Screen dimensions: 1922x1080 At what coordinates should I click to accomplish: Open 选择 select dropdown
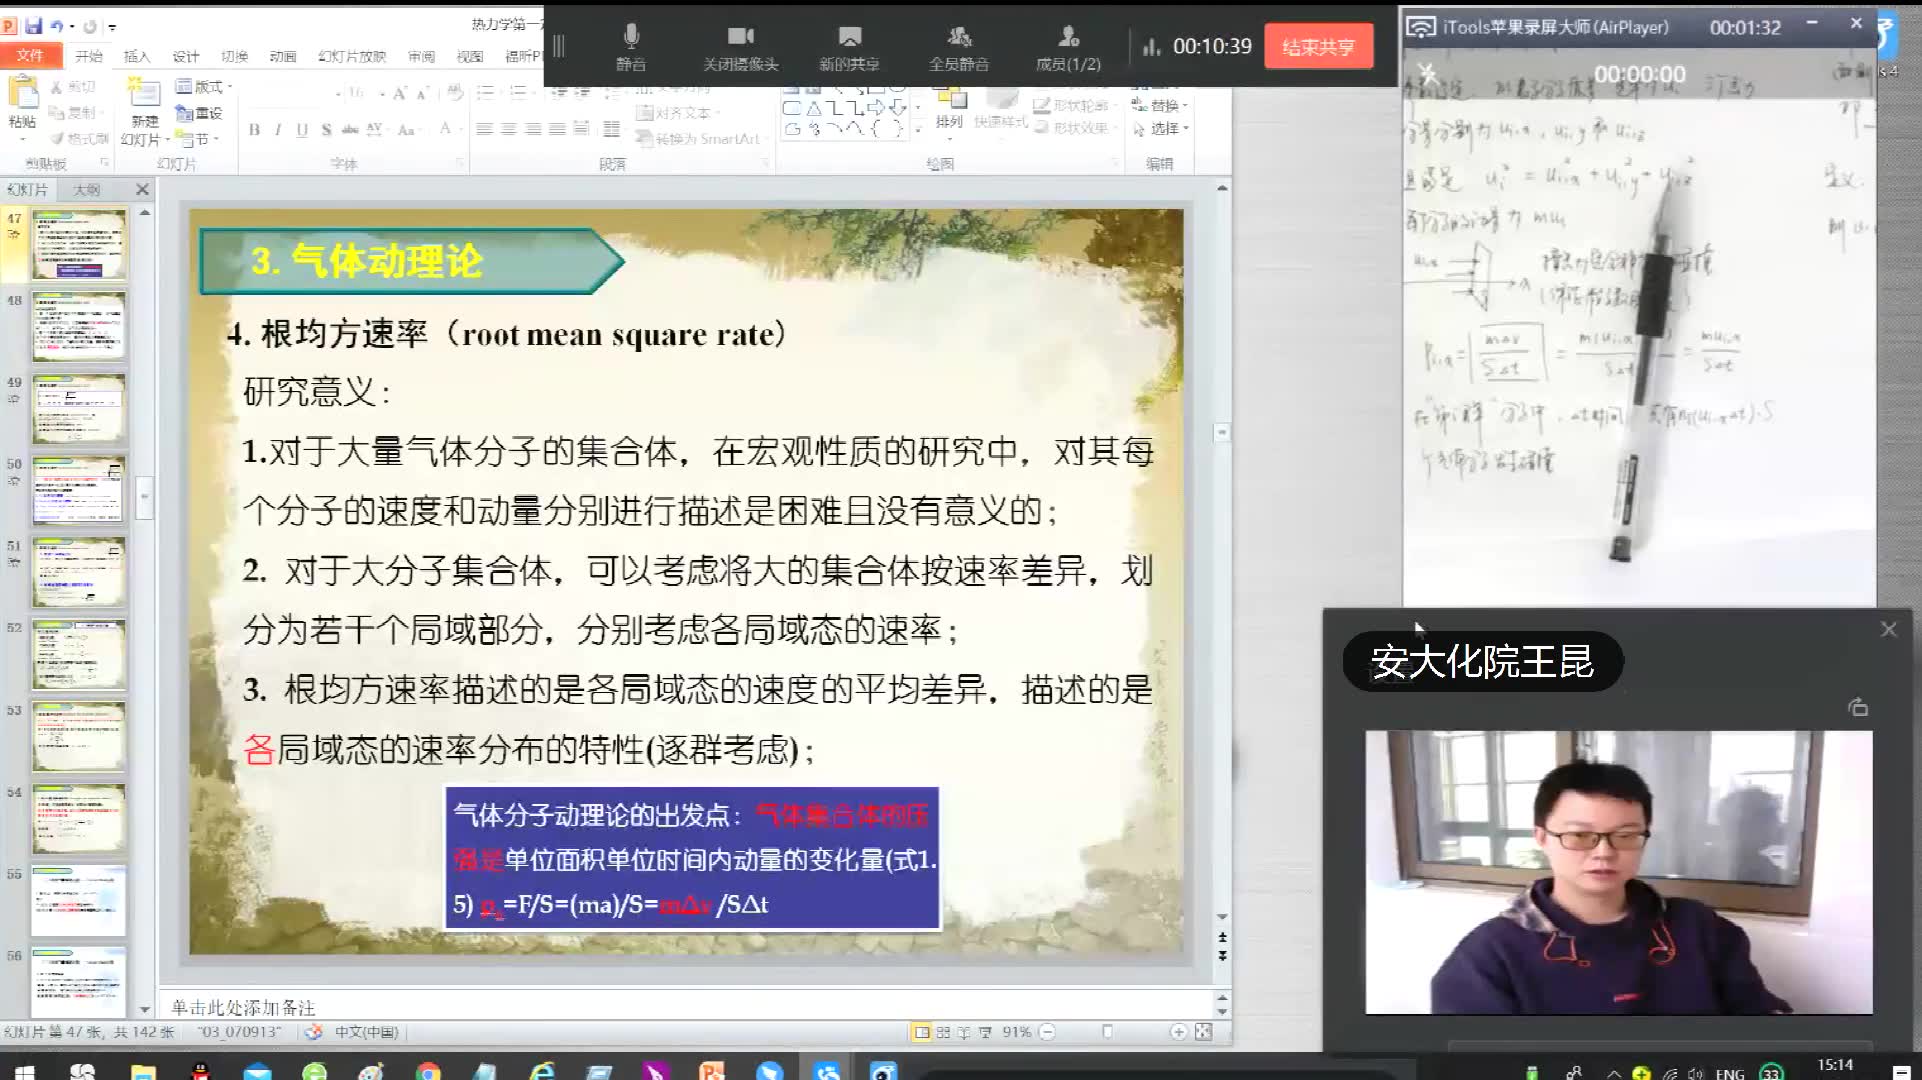click(1160, 129)
